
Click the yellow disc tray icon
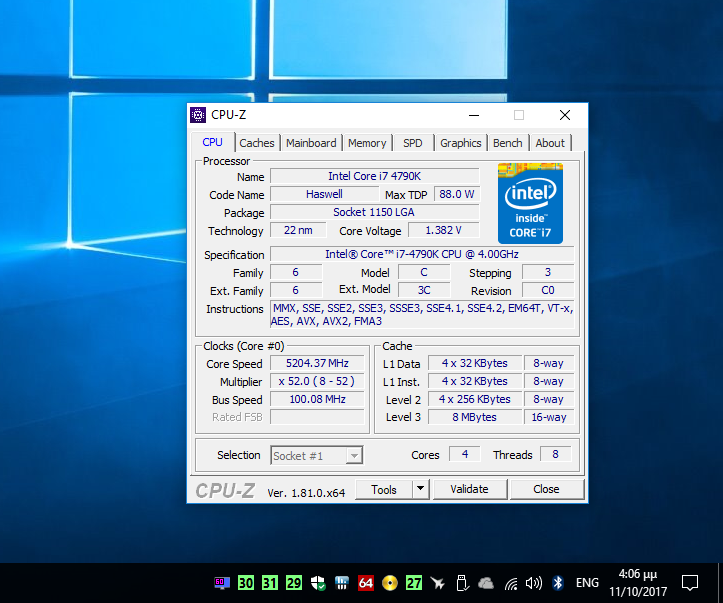(x=390, y=583)
